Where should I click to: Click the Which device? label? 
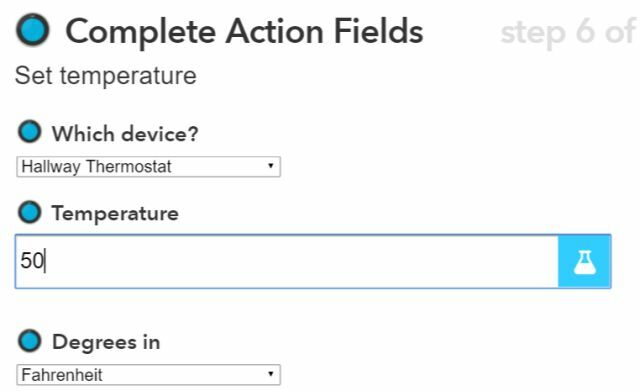pyautogui.click(x=125, y=133)
